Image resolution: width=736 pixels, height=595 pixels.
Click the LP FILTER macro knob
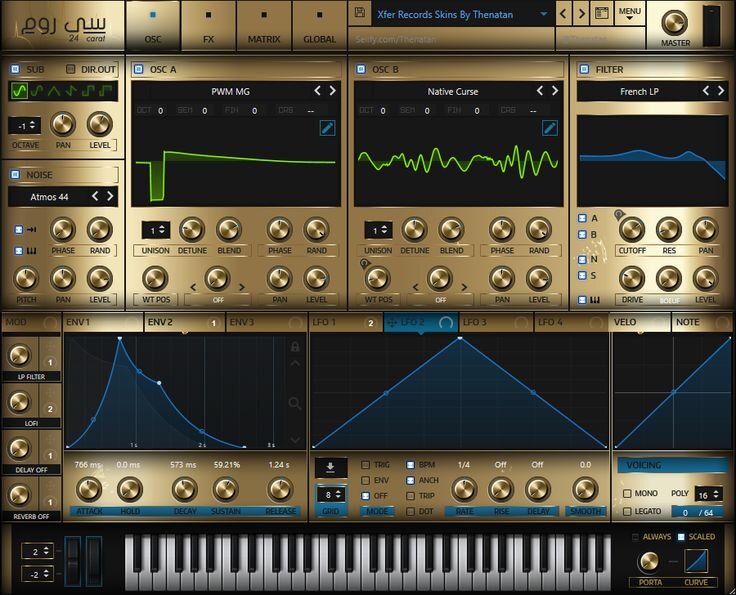(x=19, y=356)
